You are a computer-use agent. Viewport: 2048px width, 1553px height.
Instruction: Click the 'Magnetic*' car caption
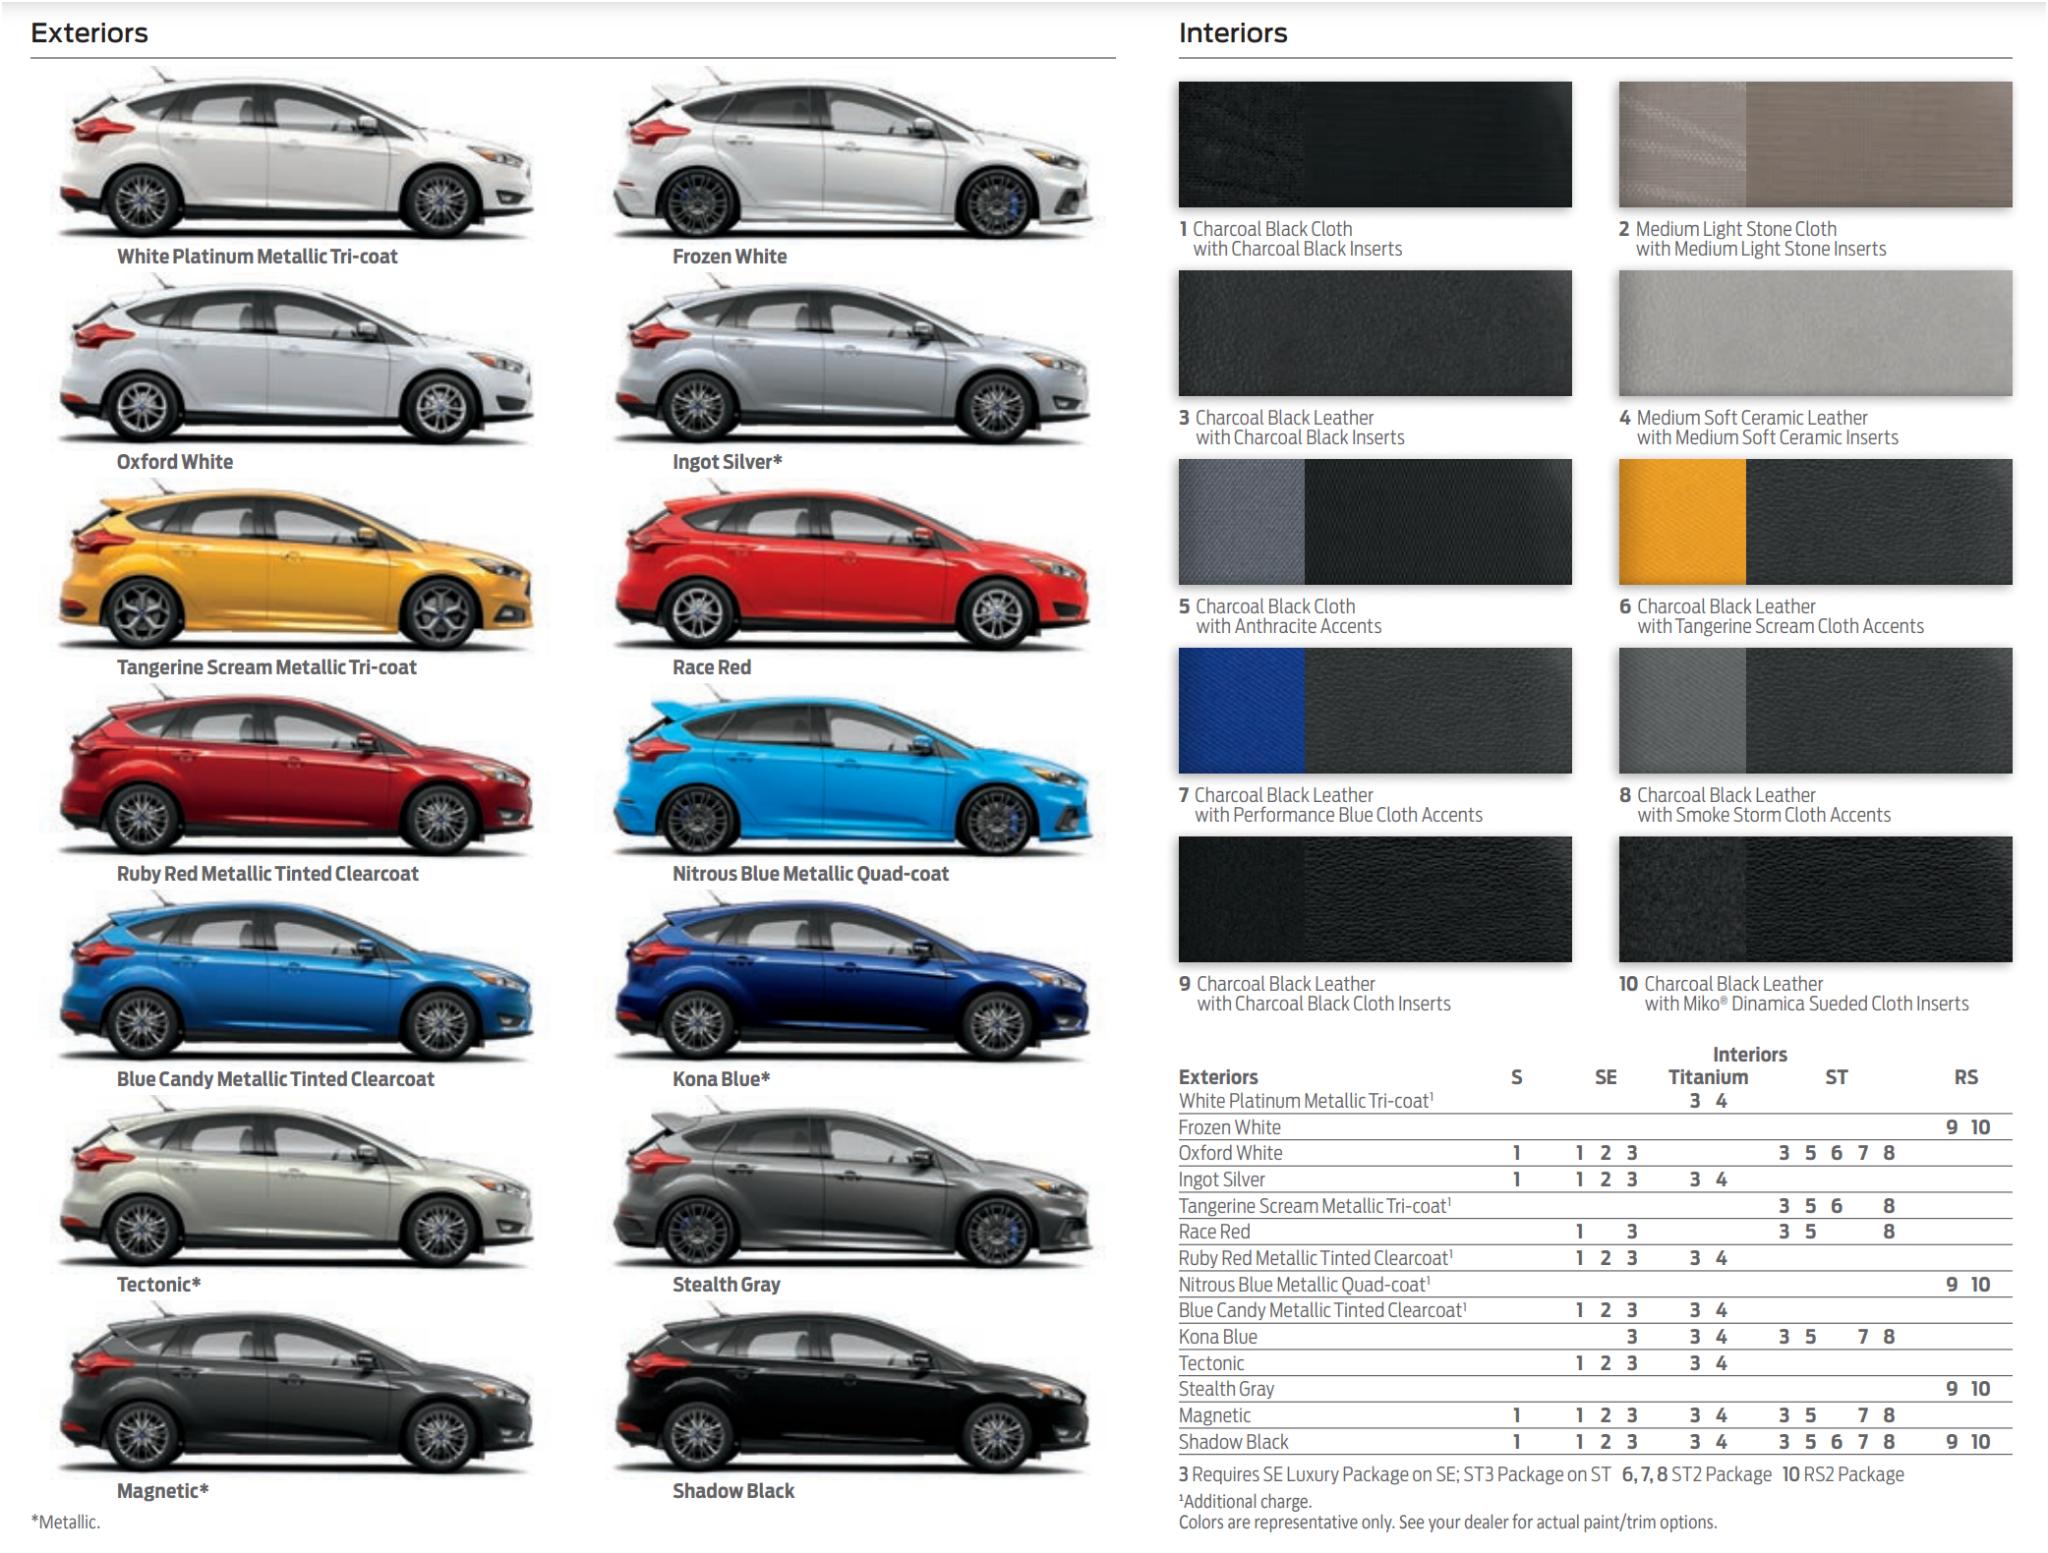[x=162, y=1491]
